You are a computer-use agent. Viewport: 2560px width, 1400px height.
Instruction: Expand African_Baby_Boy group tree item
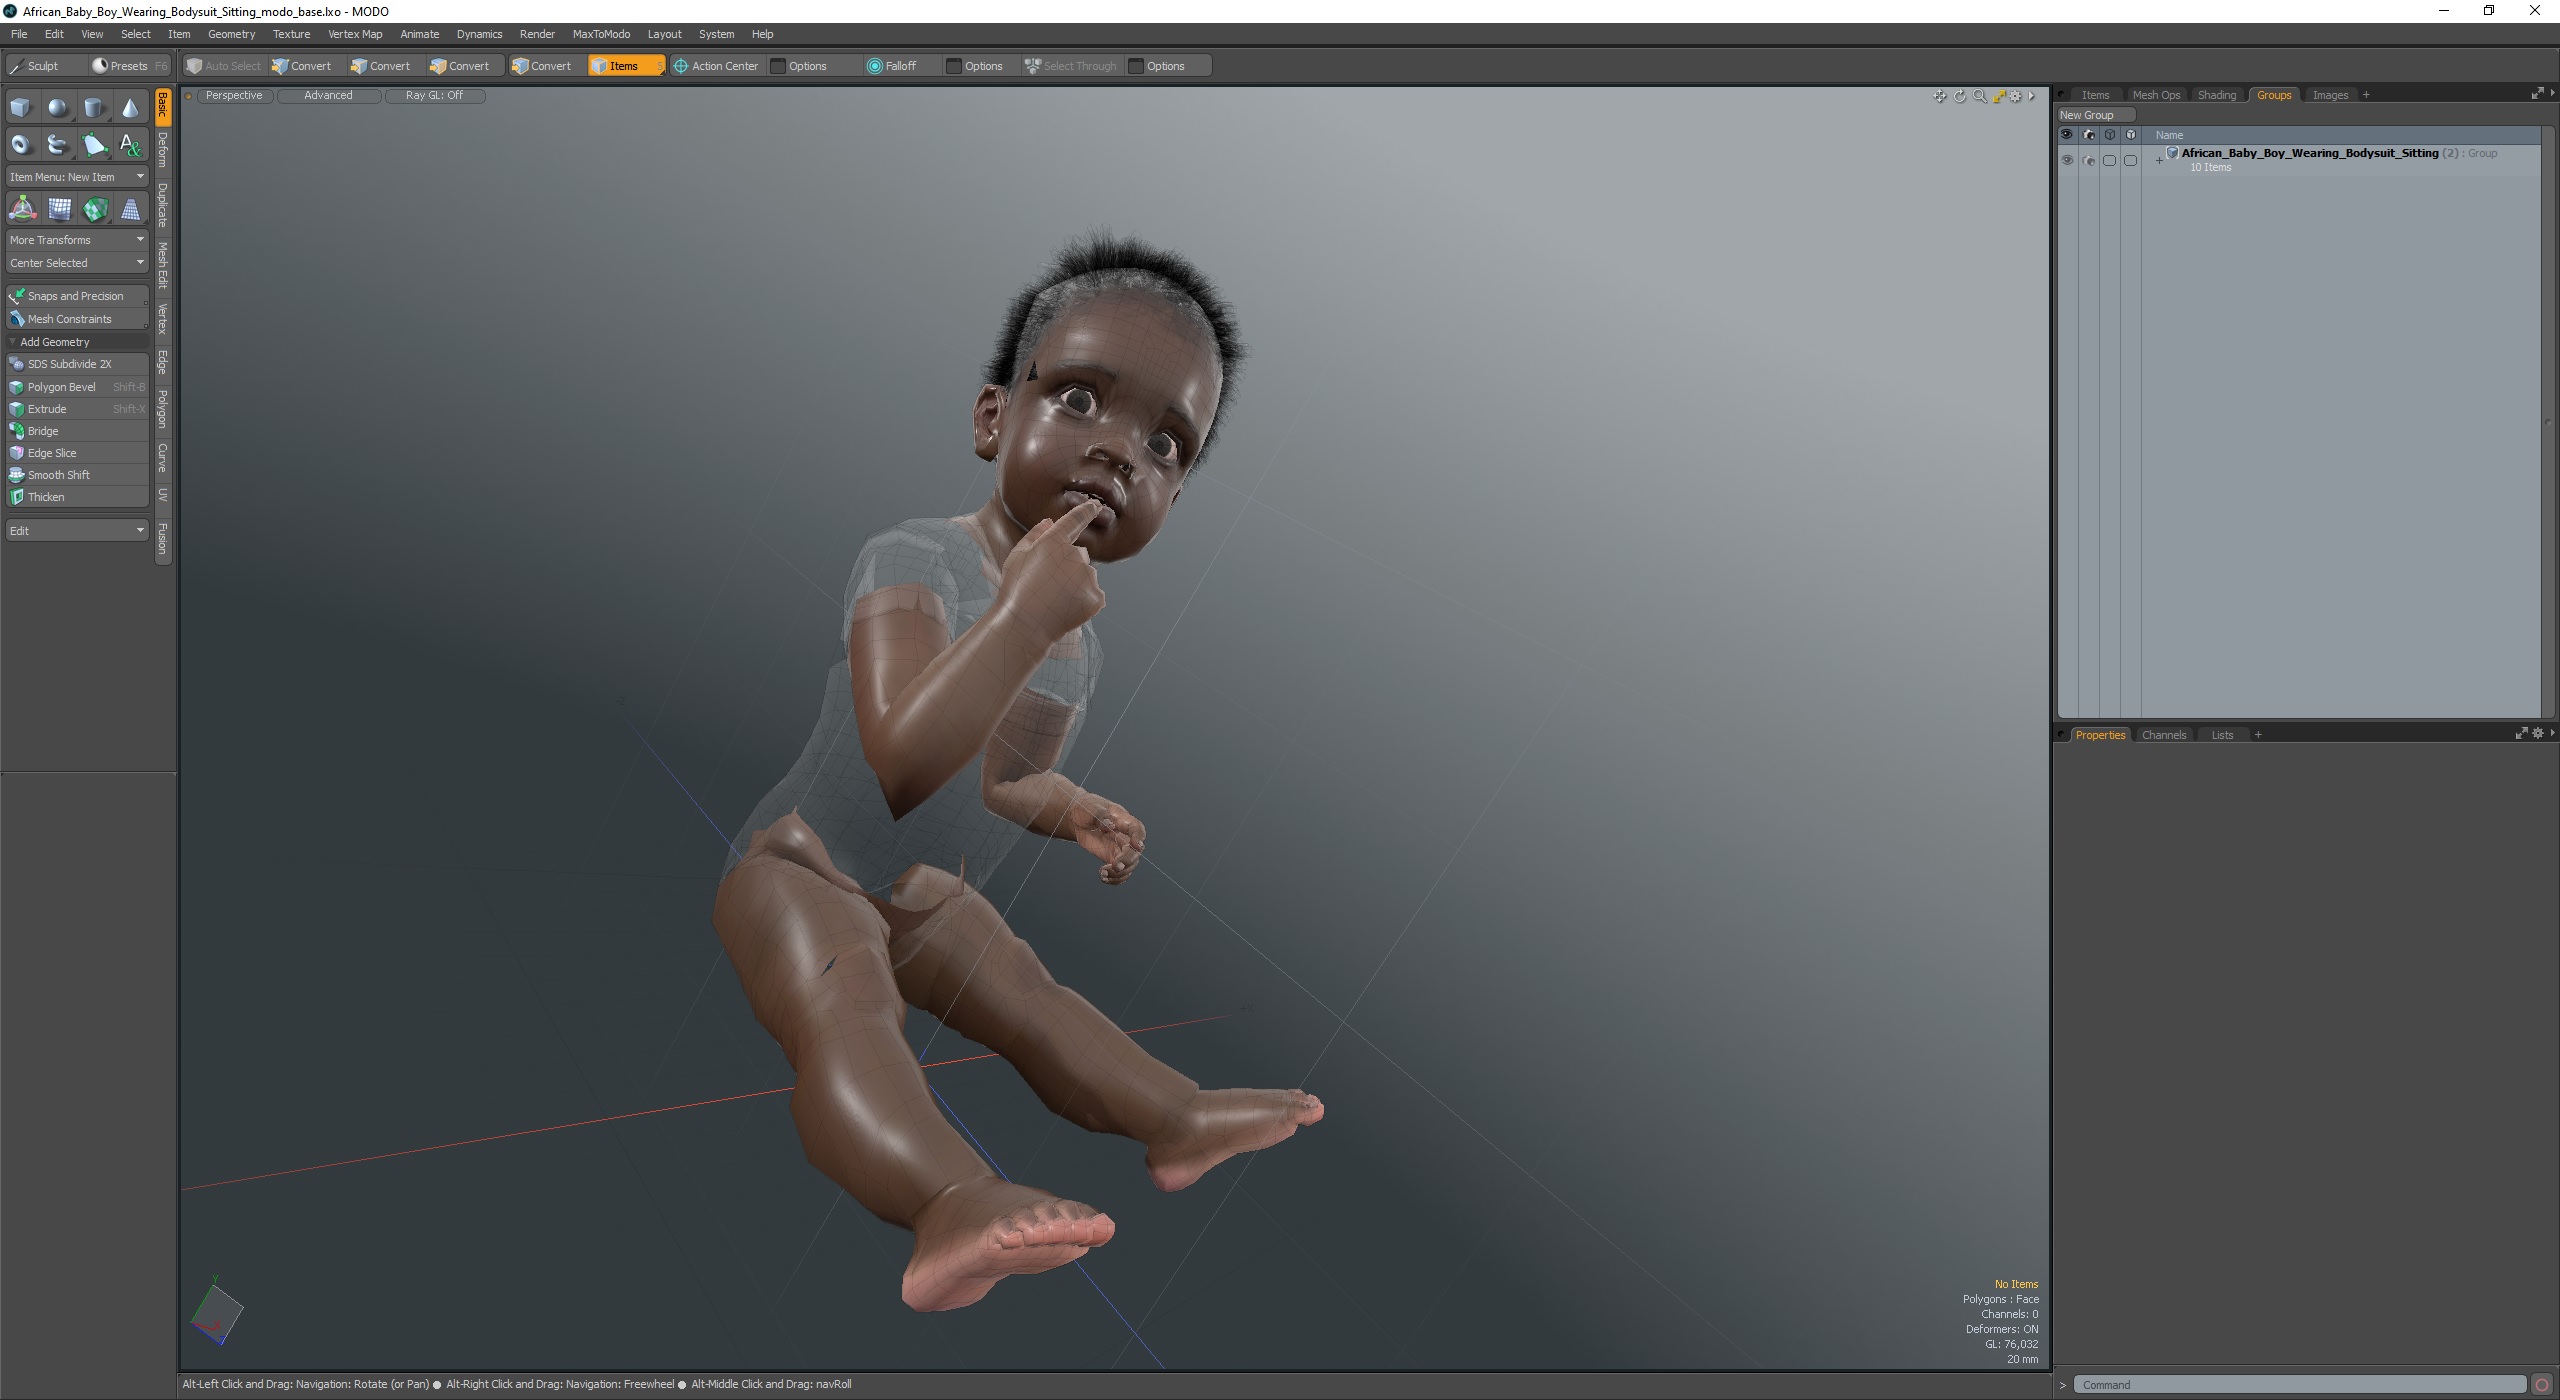tap(2159, 160)
